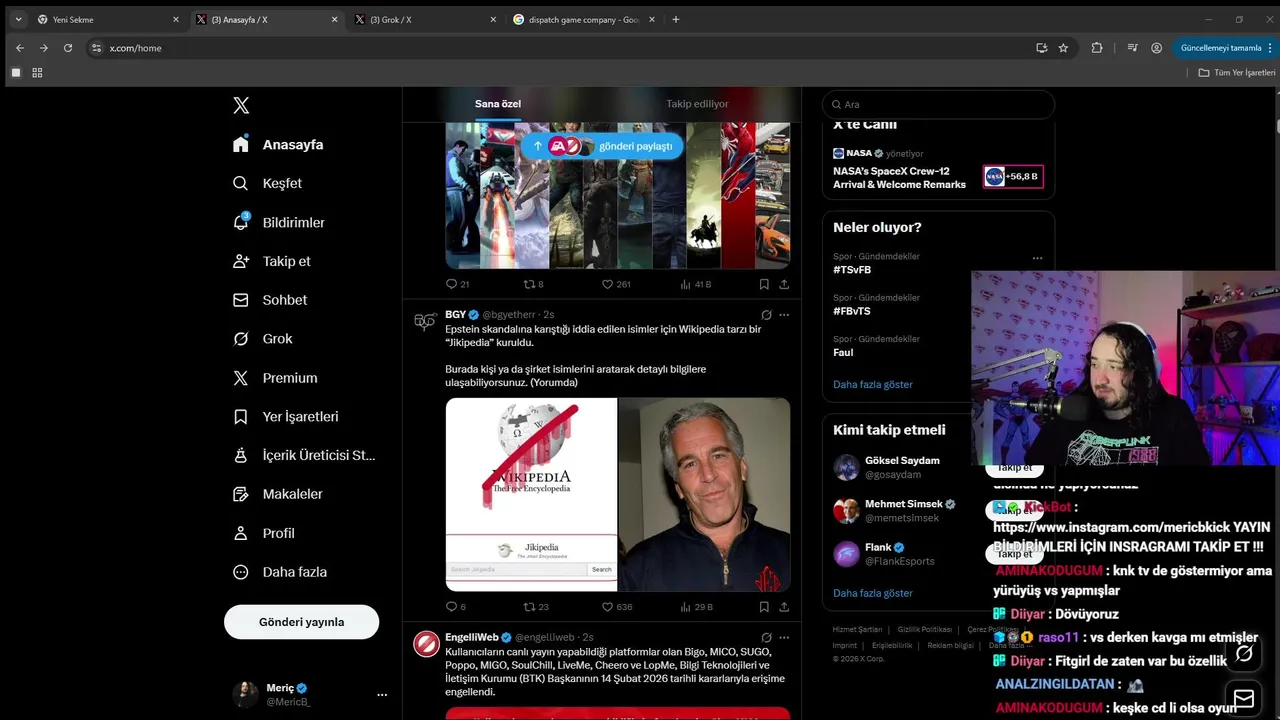
Task: Expand Daha fazla menu in sidebar
Action: [279, 572]
